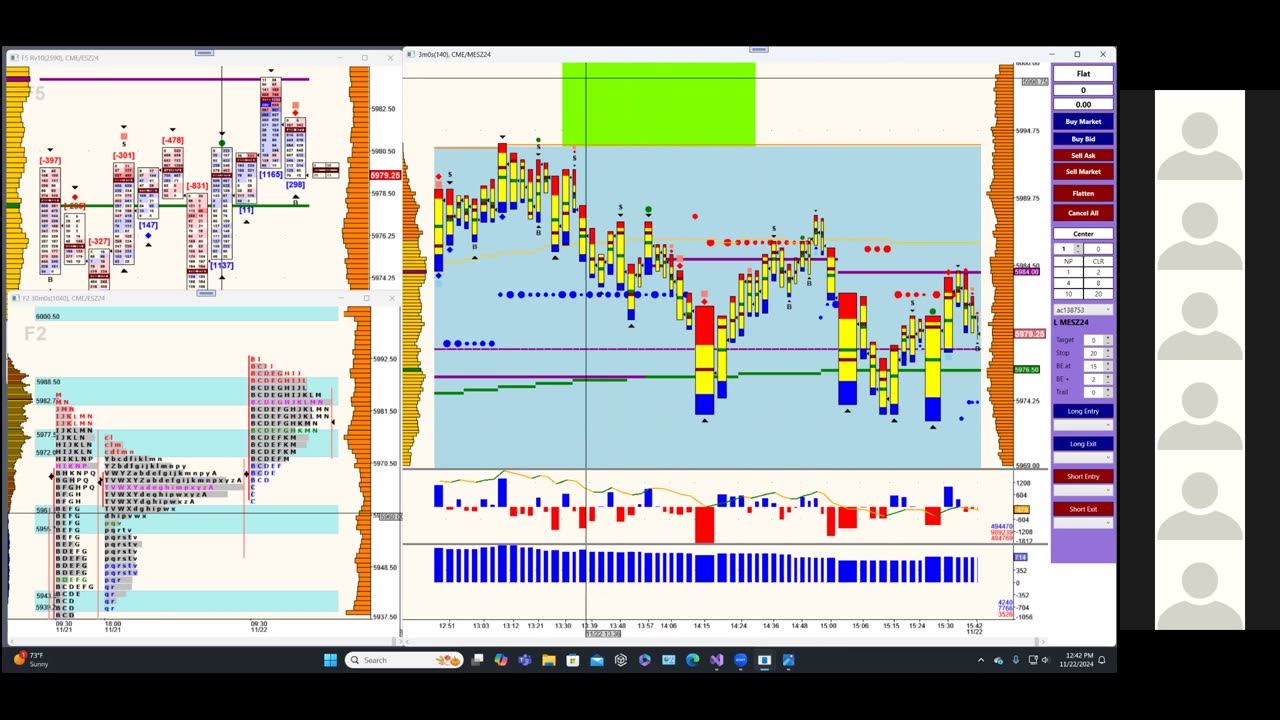
Task: Click the Long Entry button
Action: pyautogui.click(x=1083, y=411)
